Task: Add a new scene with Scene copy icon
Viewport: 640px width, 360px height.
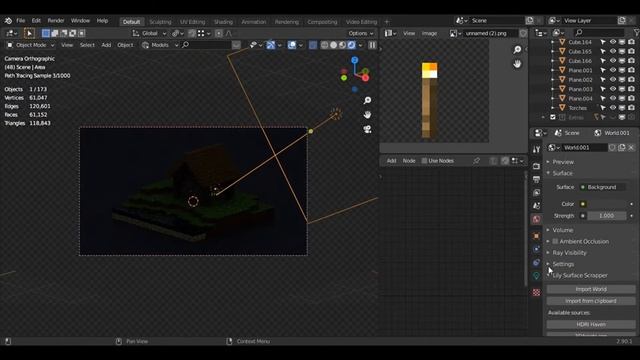Action: click(529, 20)
